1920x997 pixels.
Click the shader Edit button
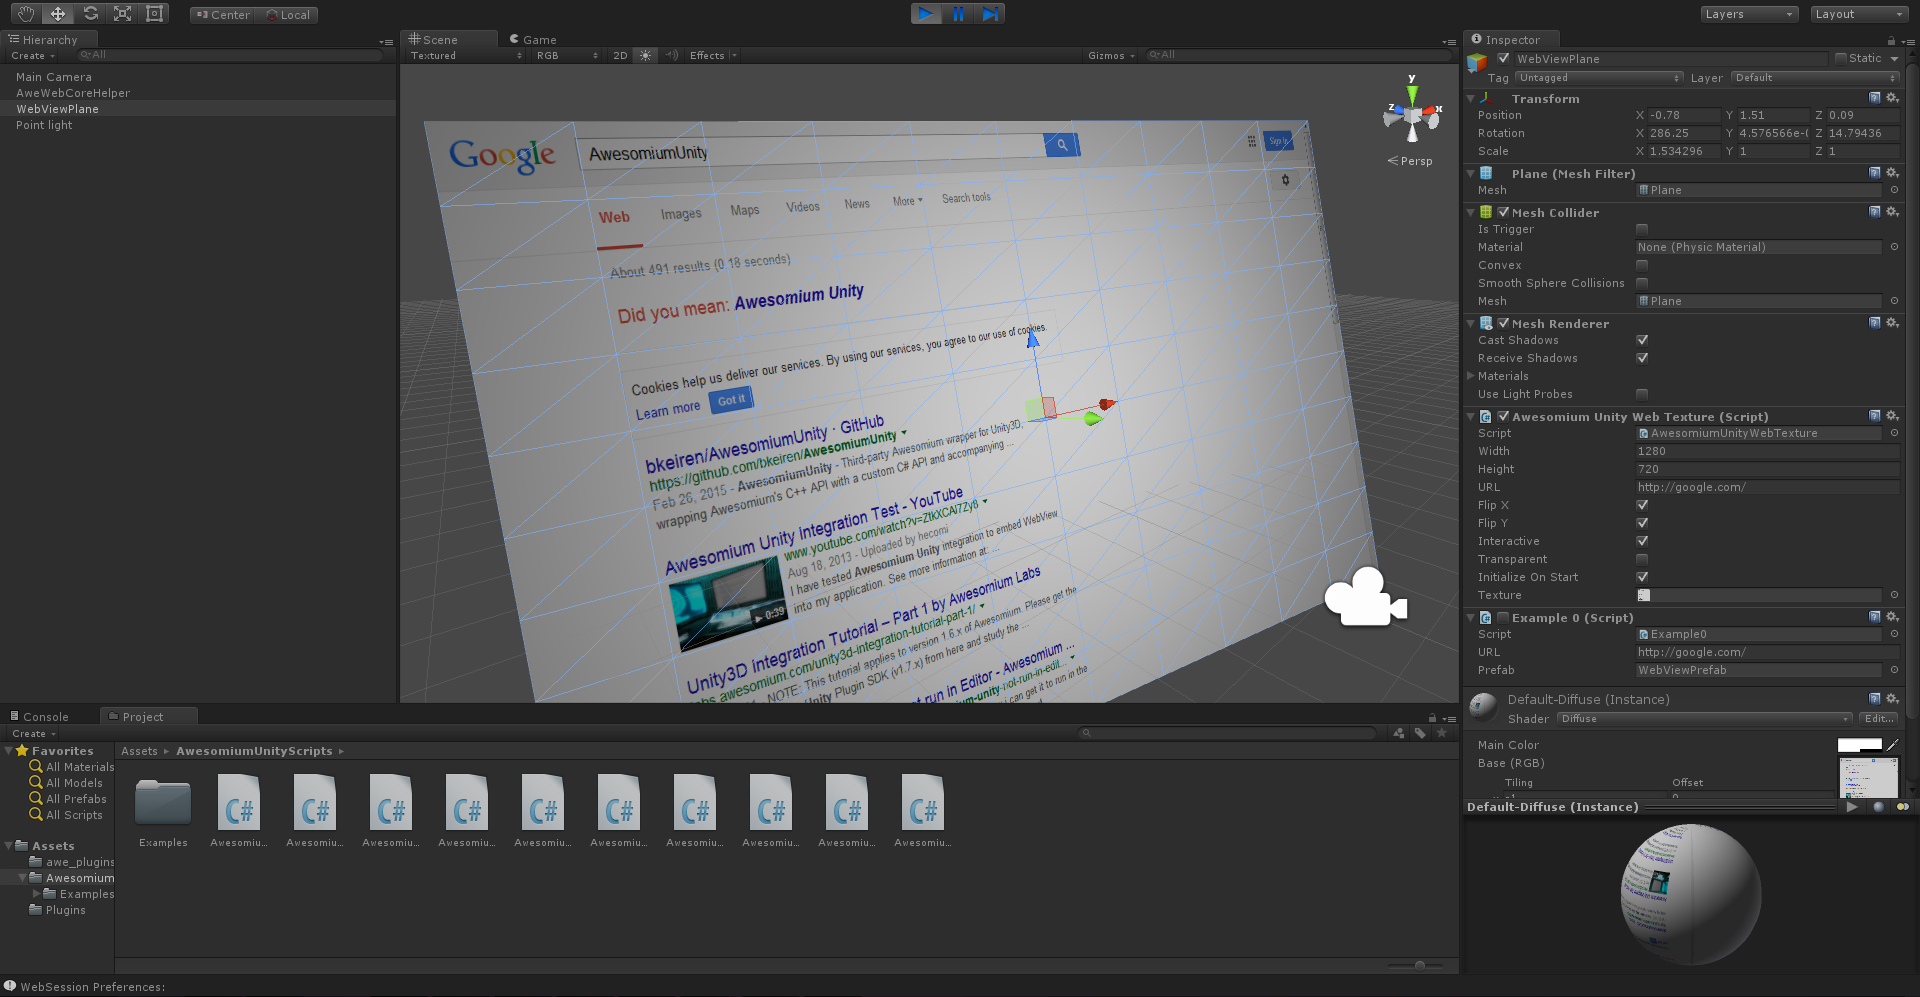point(1878,719)
